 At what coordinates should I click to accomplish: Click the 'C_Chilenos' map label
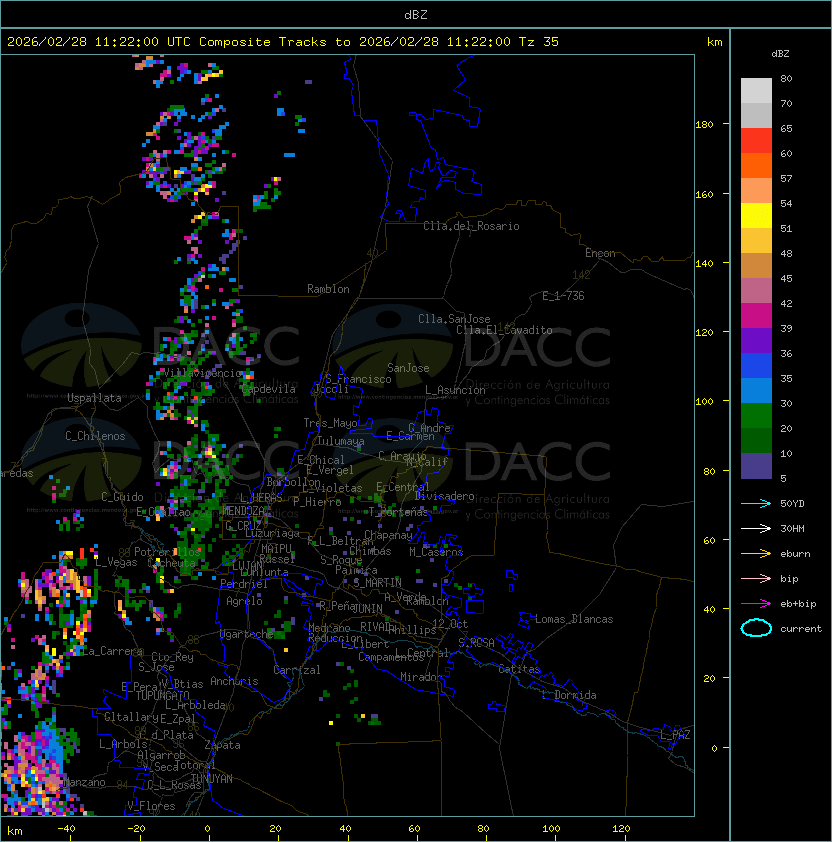[x=95, y=436]
